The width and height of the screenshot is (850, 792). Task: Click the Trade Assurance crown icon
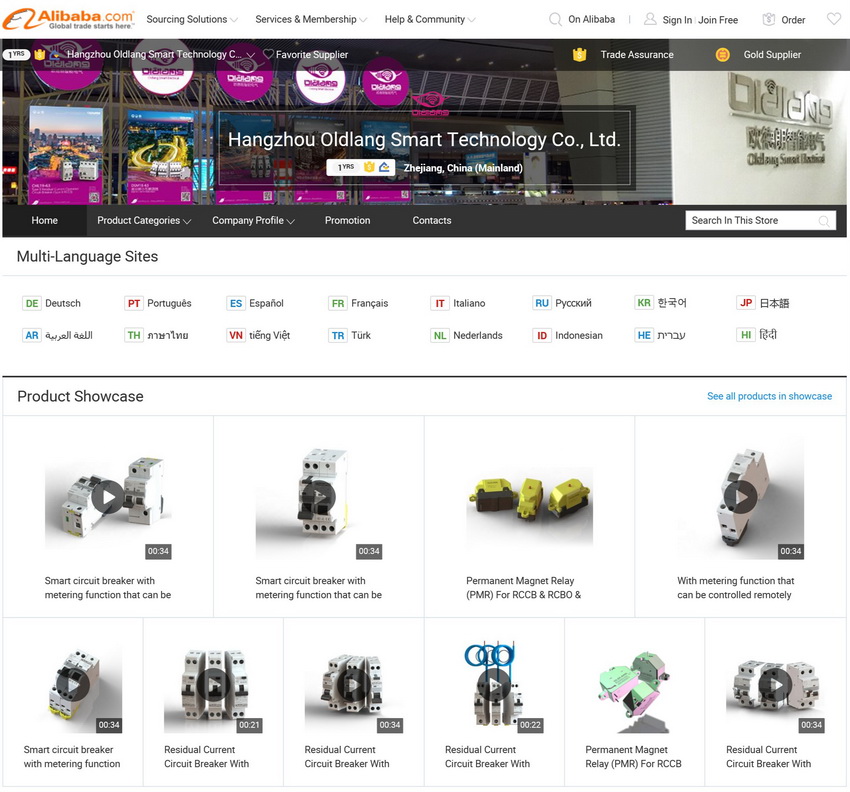click(579, 55)
